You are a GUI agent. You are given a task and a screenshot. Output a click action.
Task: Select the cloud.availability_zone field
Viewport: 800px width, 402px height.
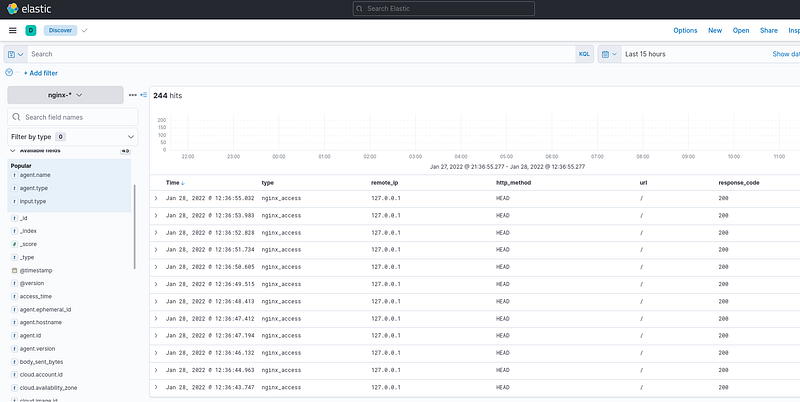(48, 388)
